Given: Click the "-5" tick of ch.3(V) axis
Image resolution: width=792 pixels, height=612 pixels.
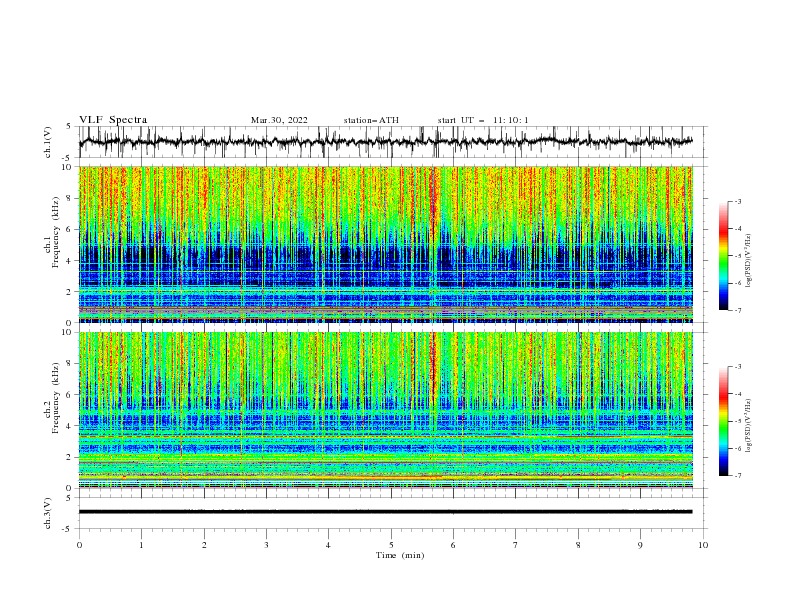Looking at the screenshot, I should 68,529.
